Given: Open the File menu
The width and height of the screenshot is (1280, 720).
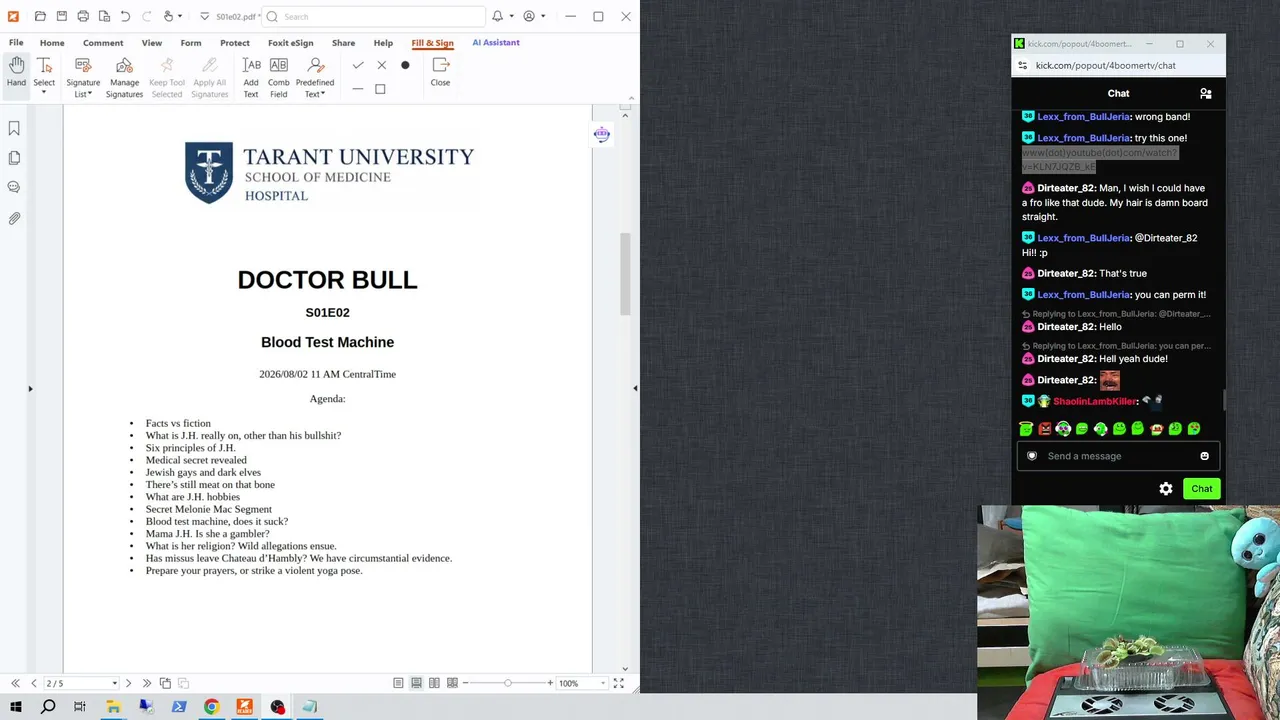Looking at the screenshot, I should (x=16, y=43).
